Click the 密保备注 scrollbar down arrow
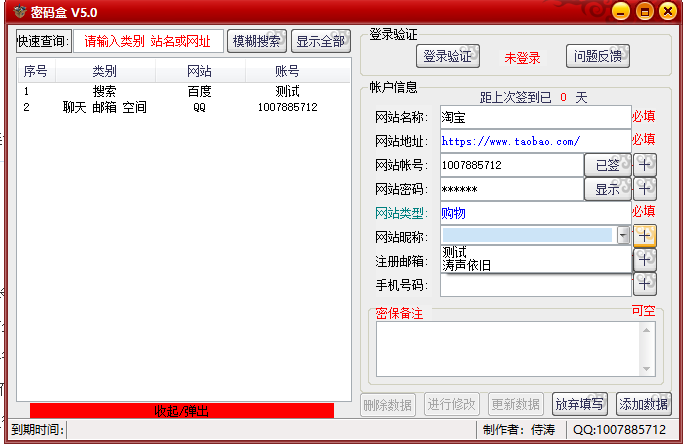Viewport: 683px width, 444px height. pyautogui.click(x=646, y=369)
